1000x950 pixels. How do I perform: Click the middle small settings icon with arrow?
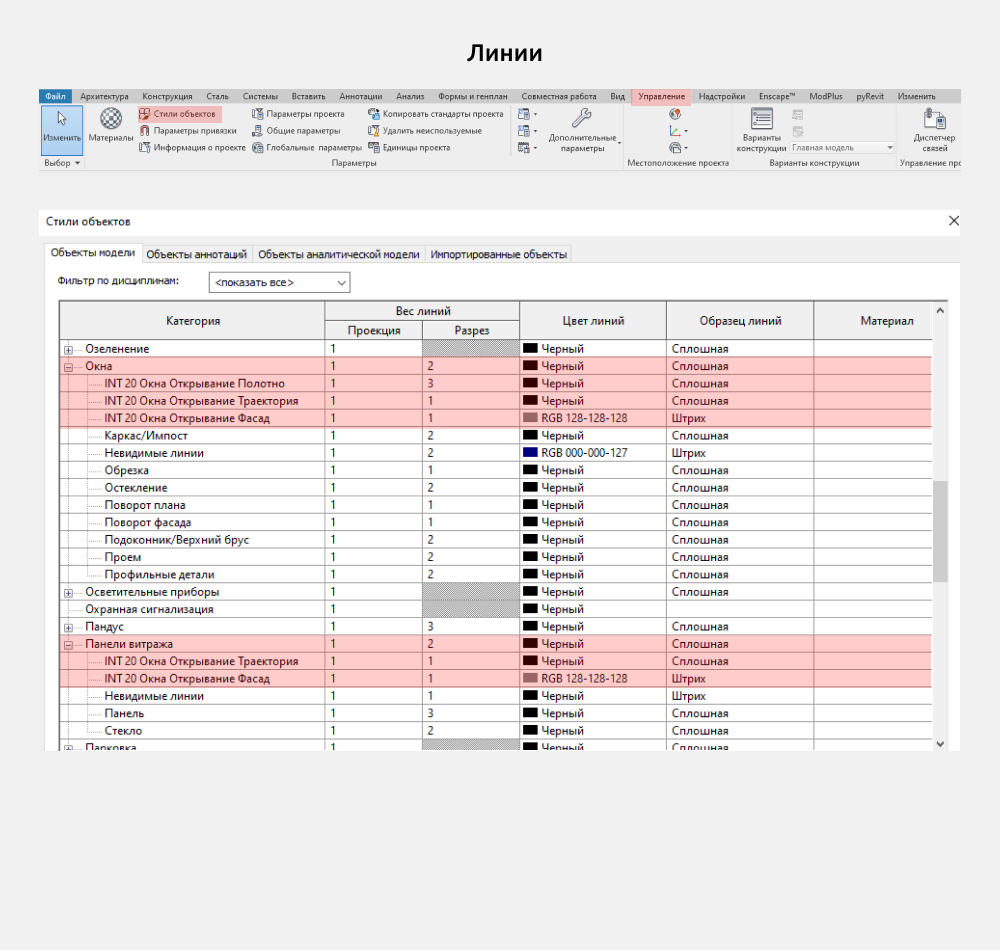click(527, 131)
